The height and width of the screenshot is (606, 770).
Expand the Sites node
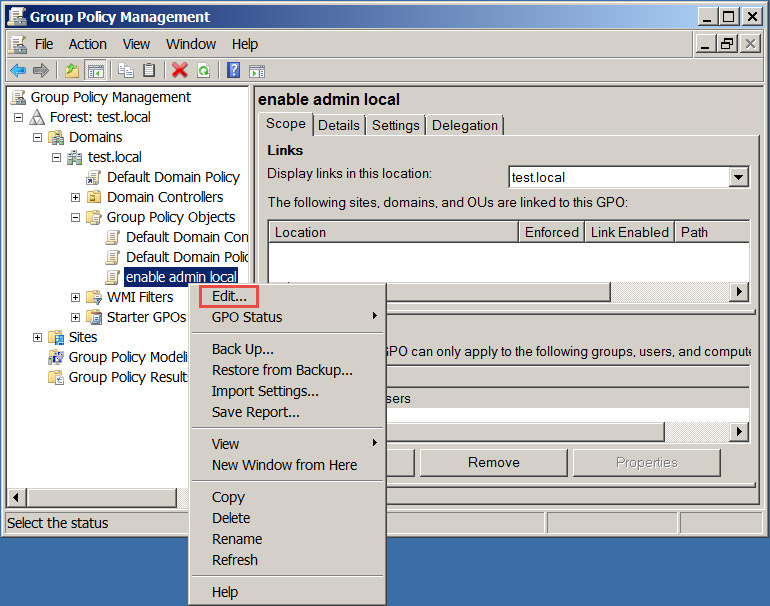[37, 337]
